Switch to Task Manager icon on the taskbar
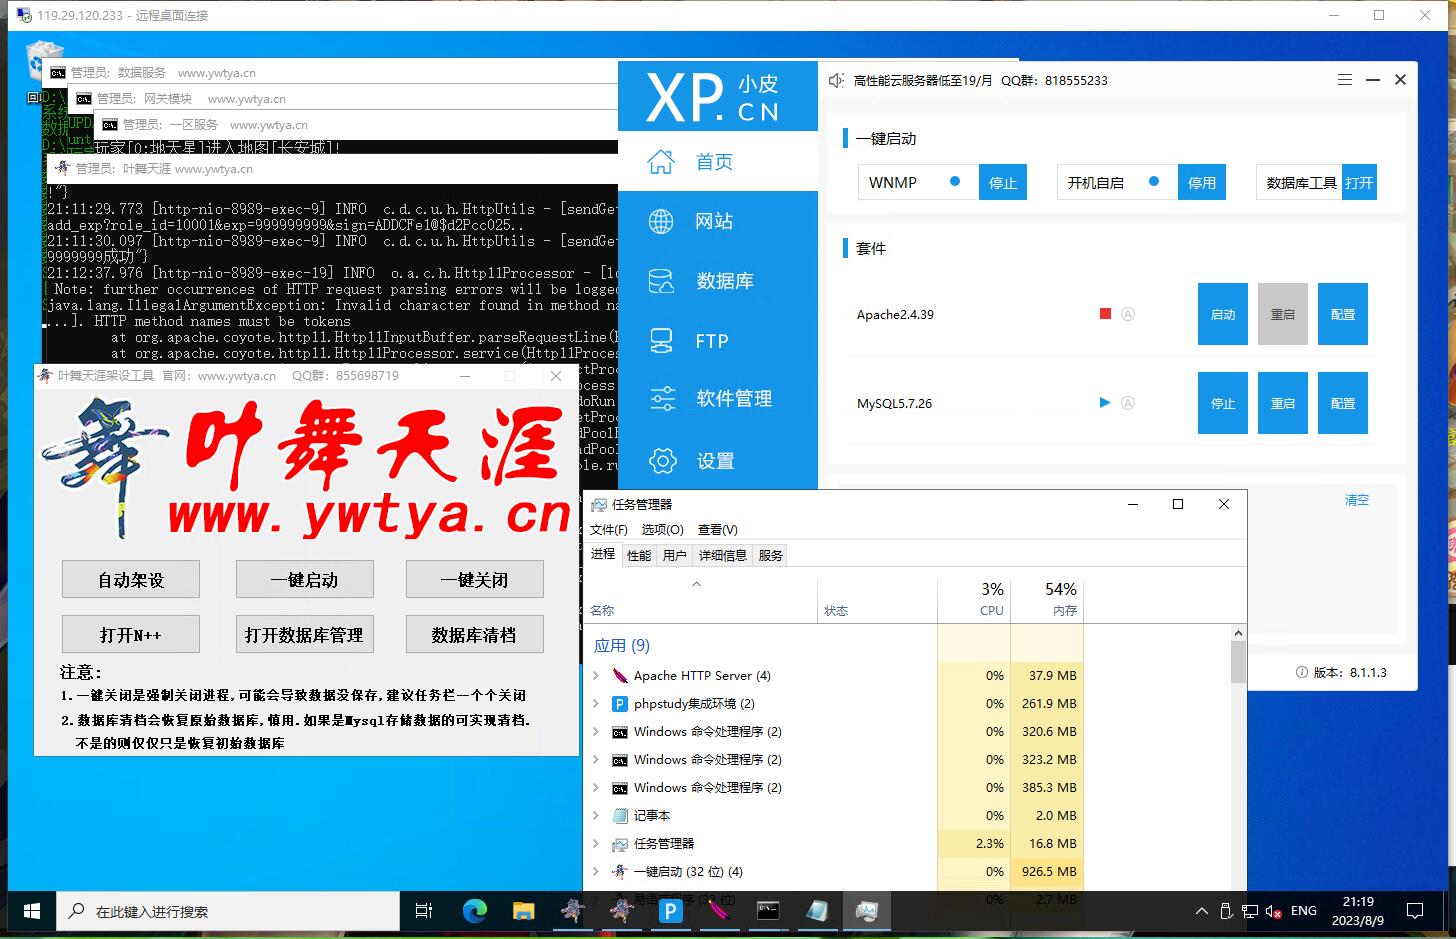1456x939 pixels. (866, 911)
